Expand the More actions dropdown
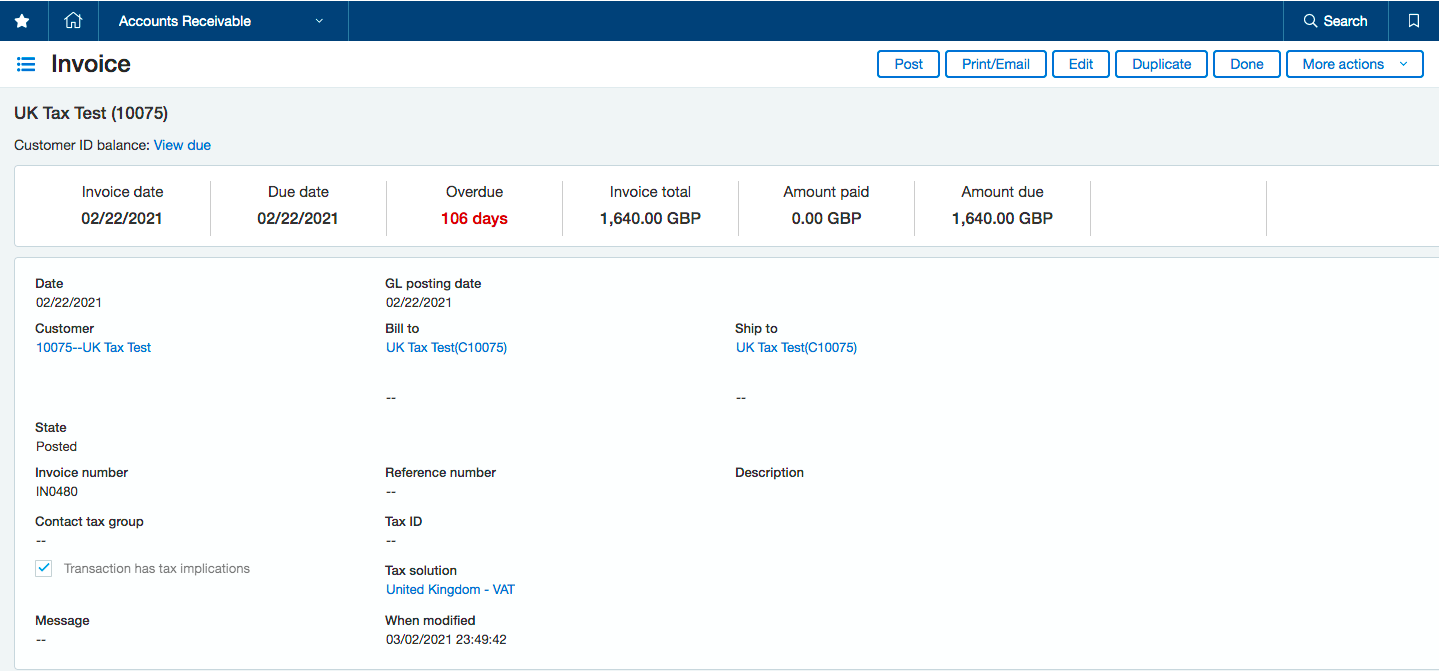Image resolution: width=1439 pixels, height=671 pixels. coord(1354,63)
